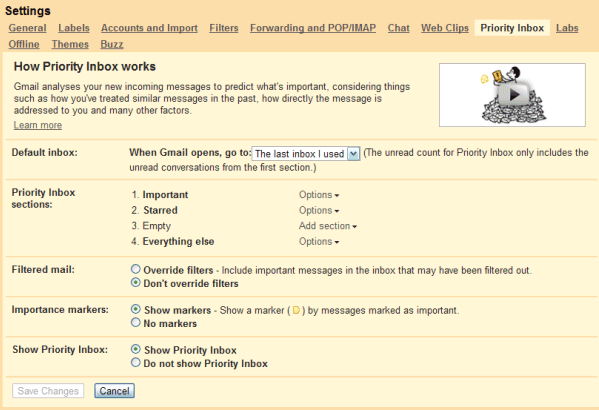The image size is (599, 410).
Task: Click the importance marker icon in Show markers
Action: (x=296, y=310)
